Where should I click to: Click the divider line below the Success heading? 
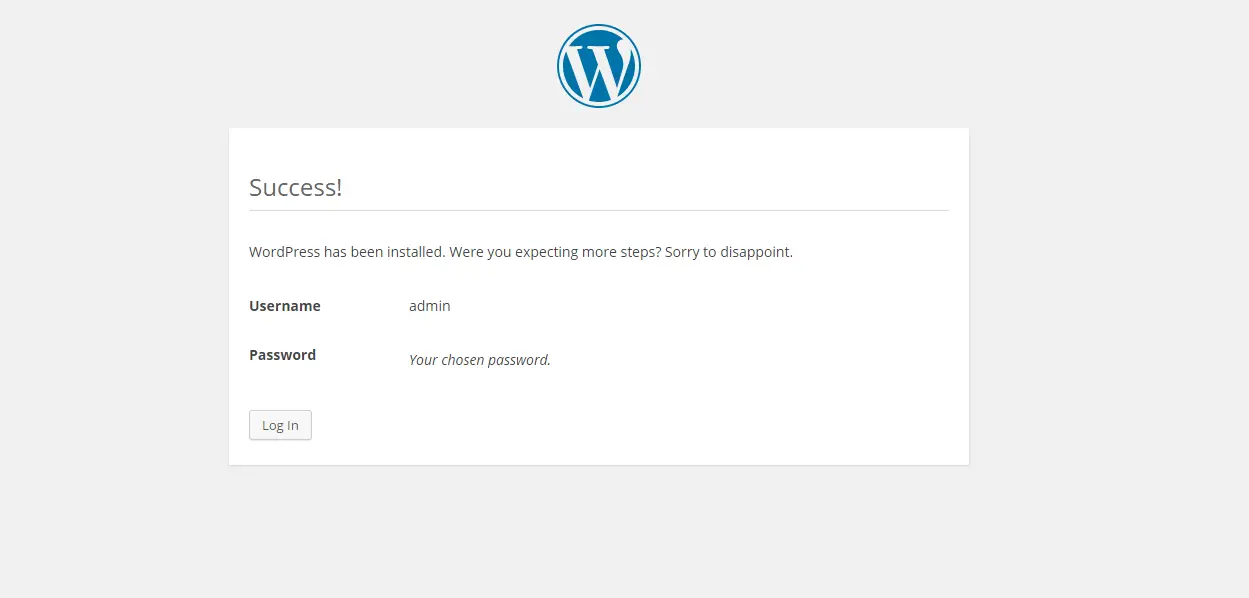coord(598,211)
